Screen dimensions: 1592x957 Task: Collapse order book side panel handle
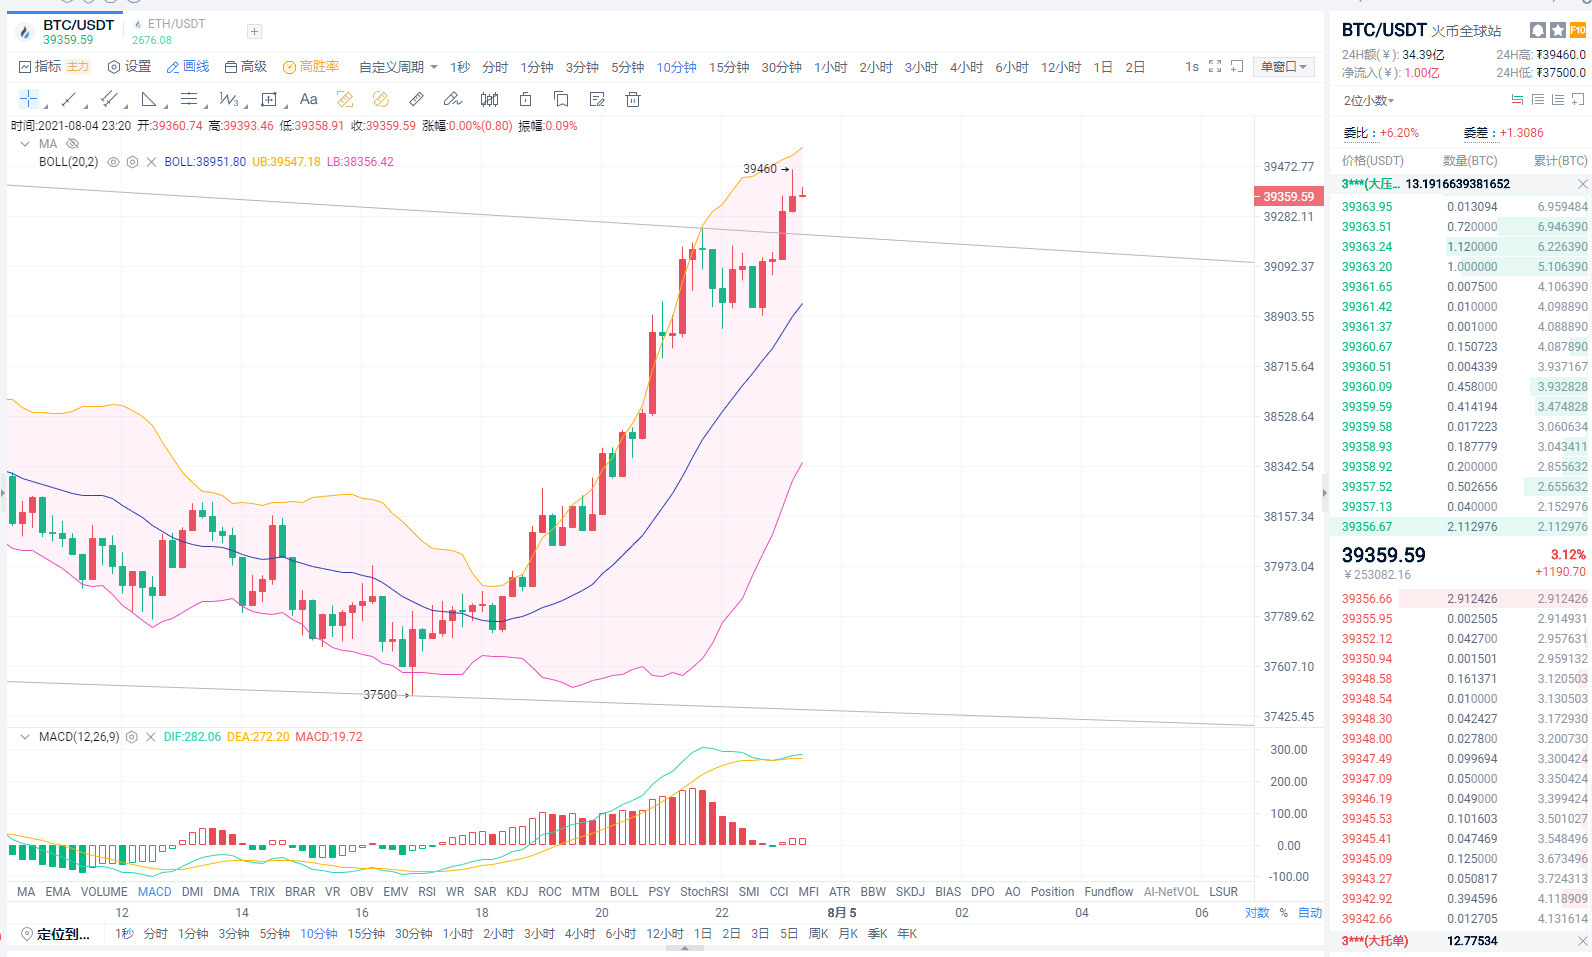tap(1325, 492)
